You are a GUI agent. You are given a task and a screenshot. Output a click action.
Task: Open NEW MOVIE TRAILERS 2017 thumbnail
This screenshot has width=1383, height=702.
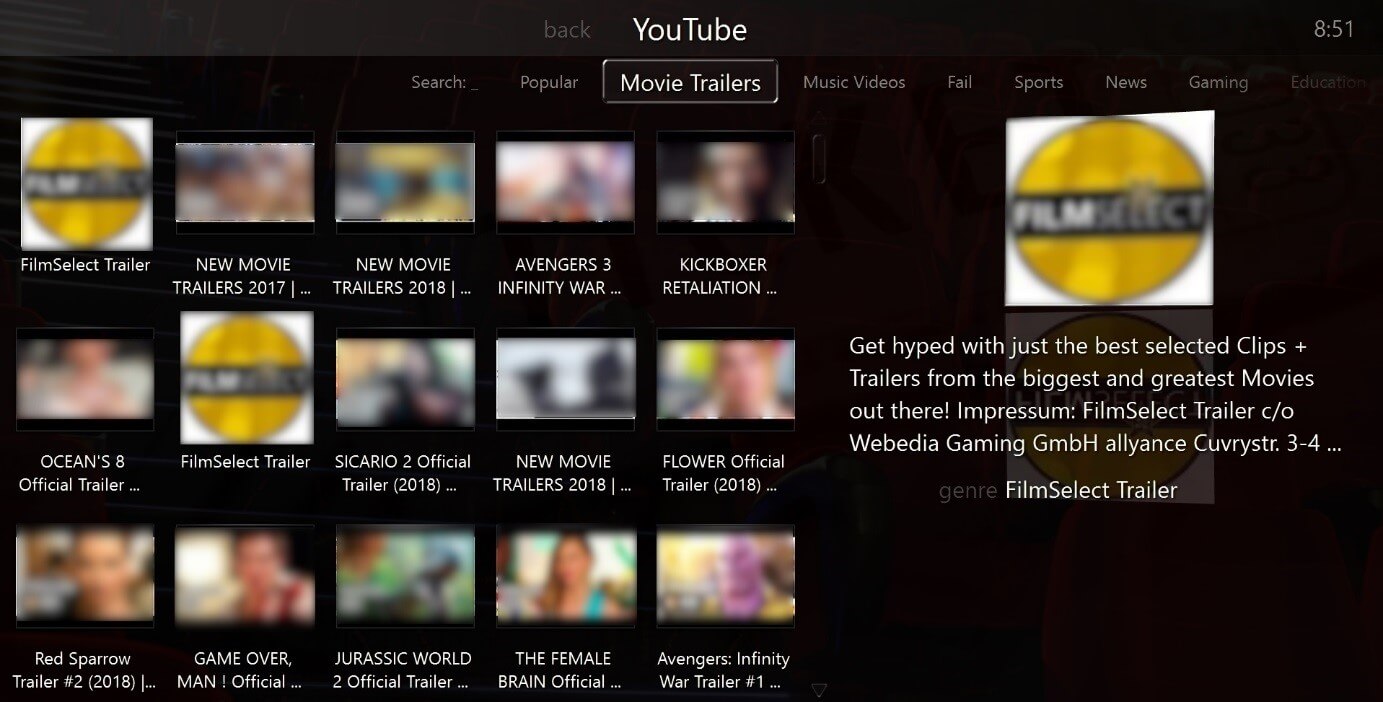point(245,182)
